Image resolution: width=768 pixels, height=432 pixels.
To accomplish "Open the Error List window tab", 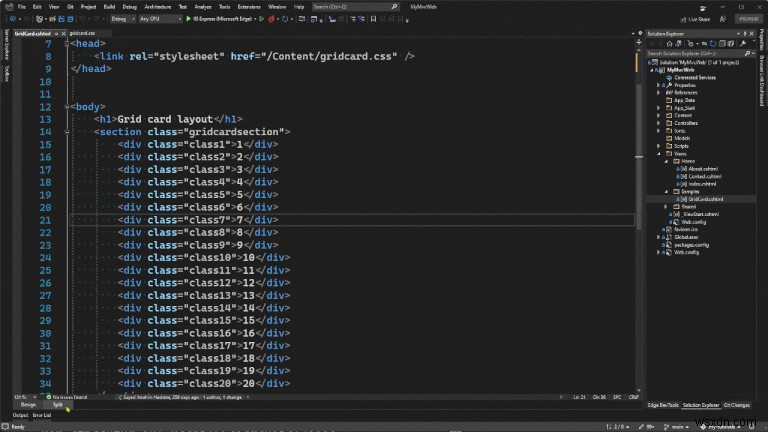I will coord(42,415).
